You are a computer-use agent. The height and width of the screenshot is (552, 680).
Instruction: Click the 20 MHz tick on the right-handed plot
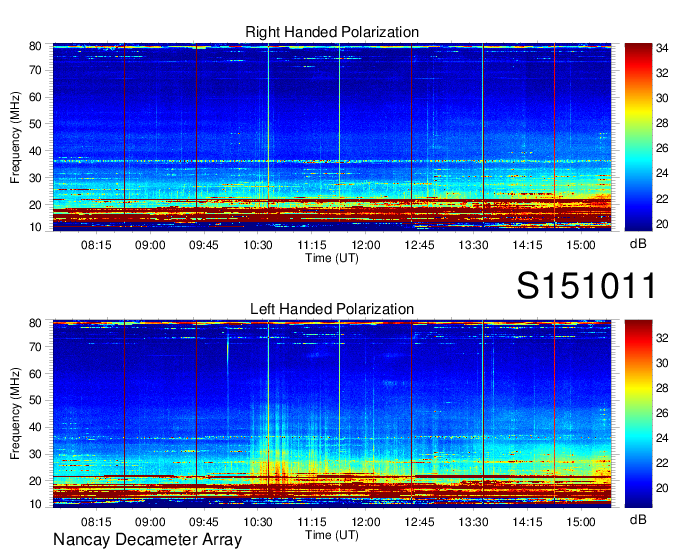35,205
